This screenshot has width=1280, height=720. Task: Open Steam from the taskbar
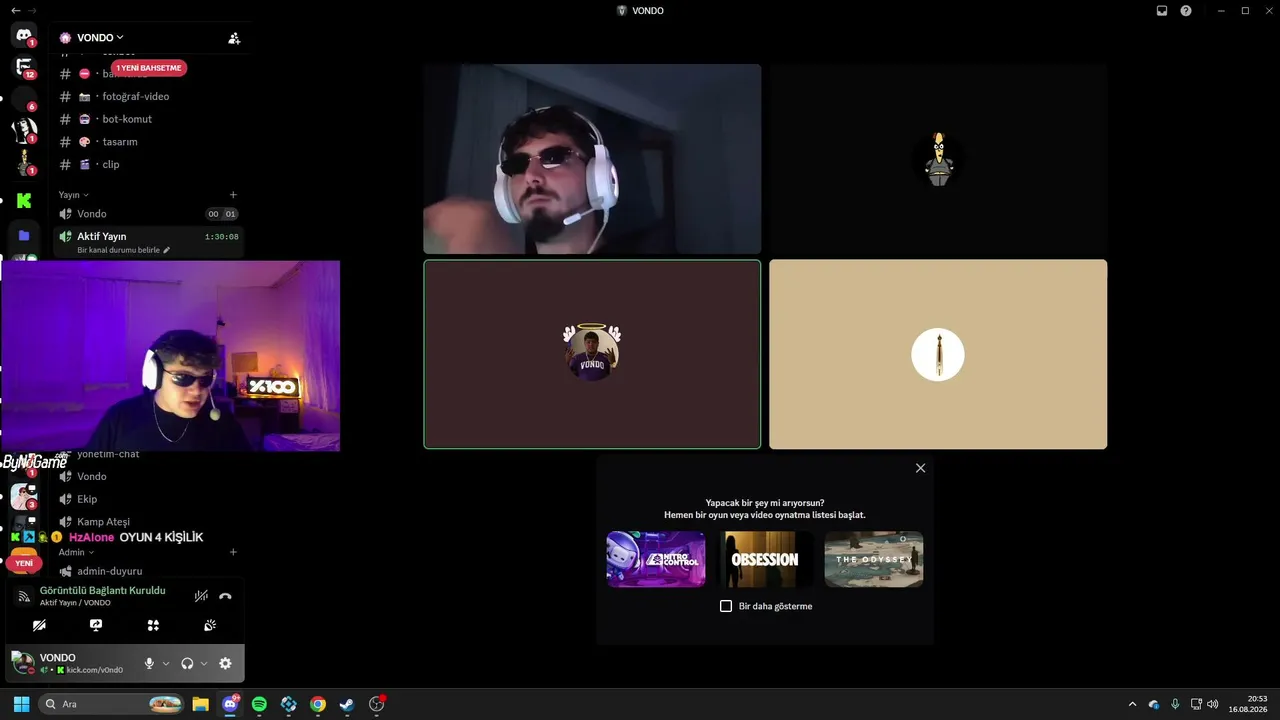346,704
